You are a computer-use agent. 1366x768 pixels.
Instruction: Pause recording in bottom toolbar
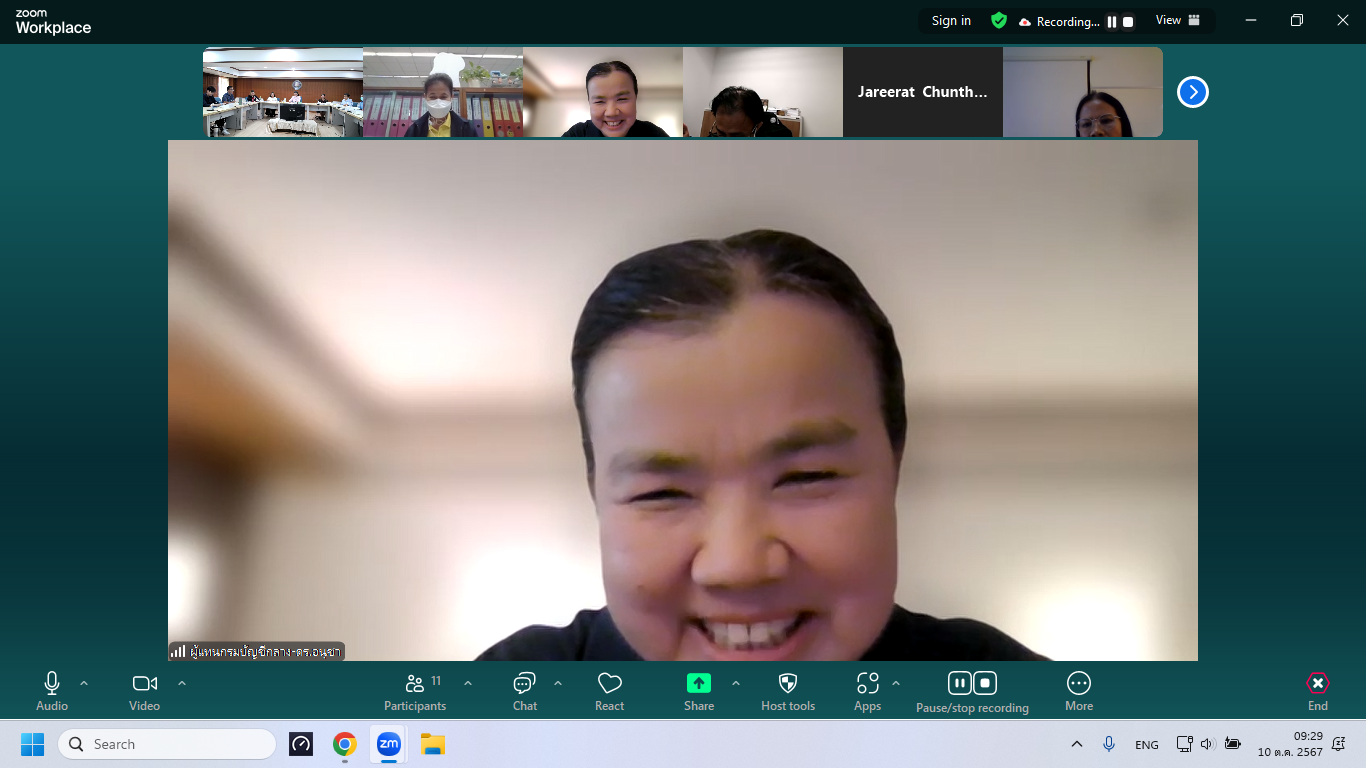[x=960, y=683]
